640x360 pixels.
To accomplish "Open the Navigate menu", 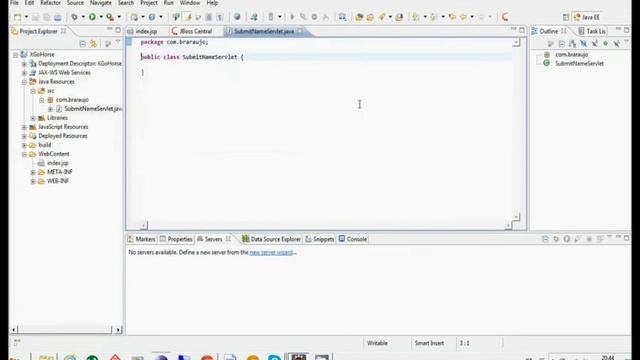I will [101, 3].
